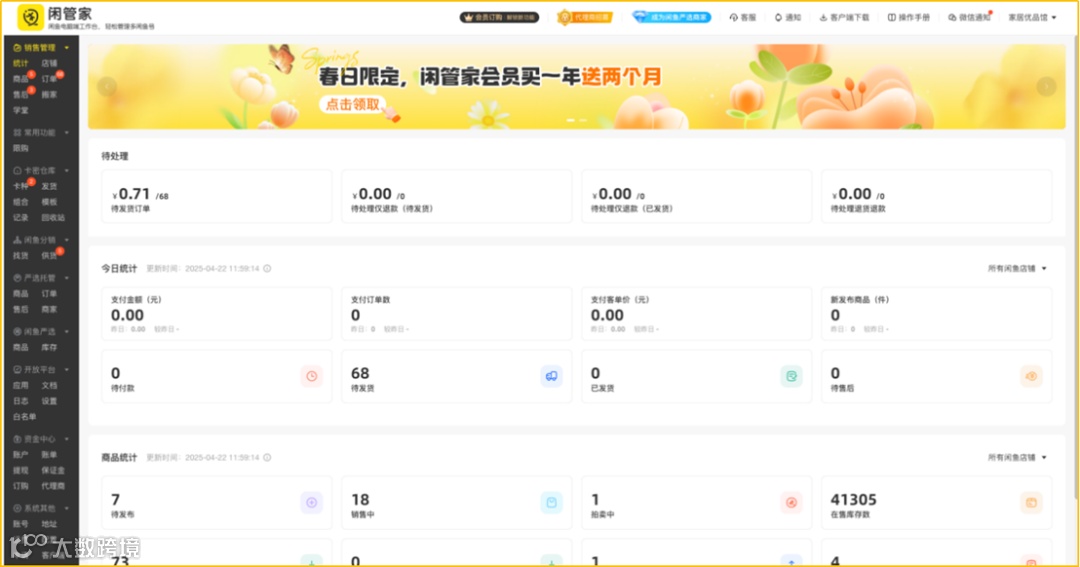This screenshot has height=567, width=1080.
Task: Collapse the 常用功能 sidebar section arrow
Action: point(67,132)
